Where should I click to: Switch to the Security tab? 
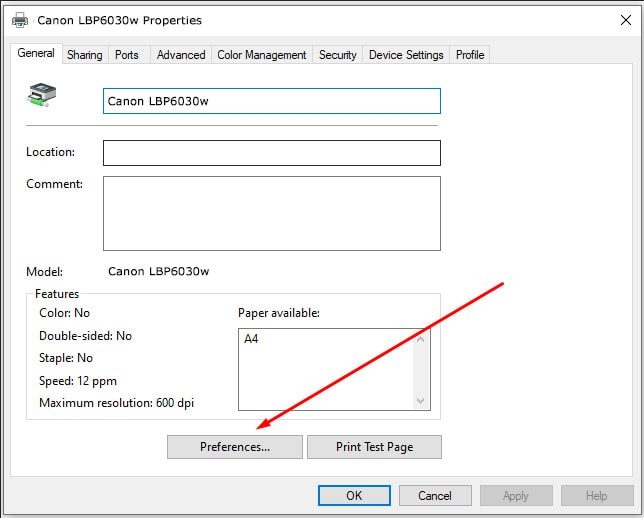pyautogui.click(x=338, y=55)
